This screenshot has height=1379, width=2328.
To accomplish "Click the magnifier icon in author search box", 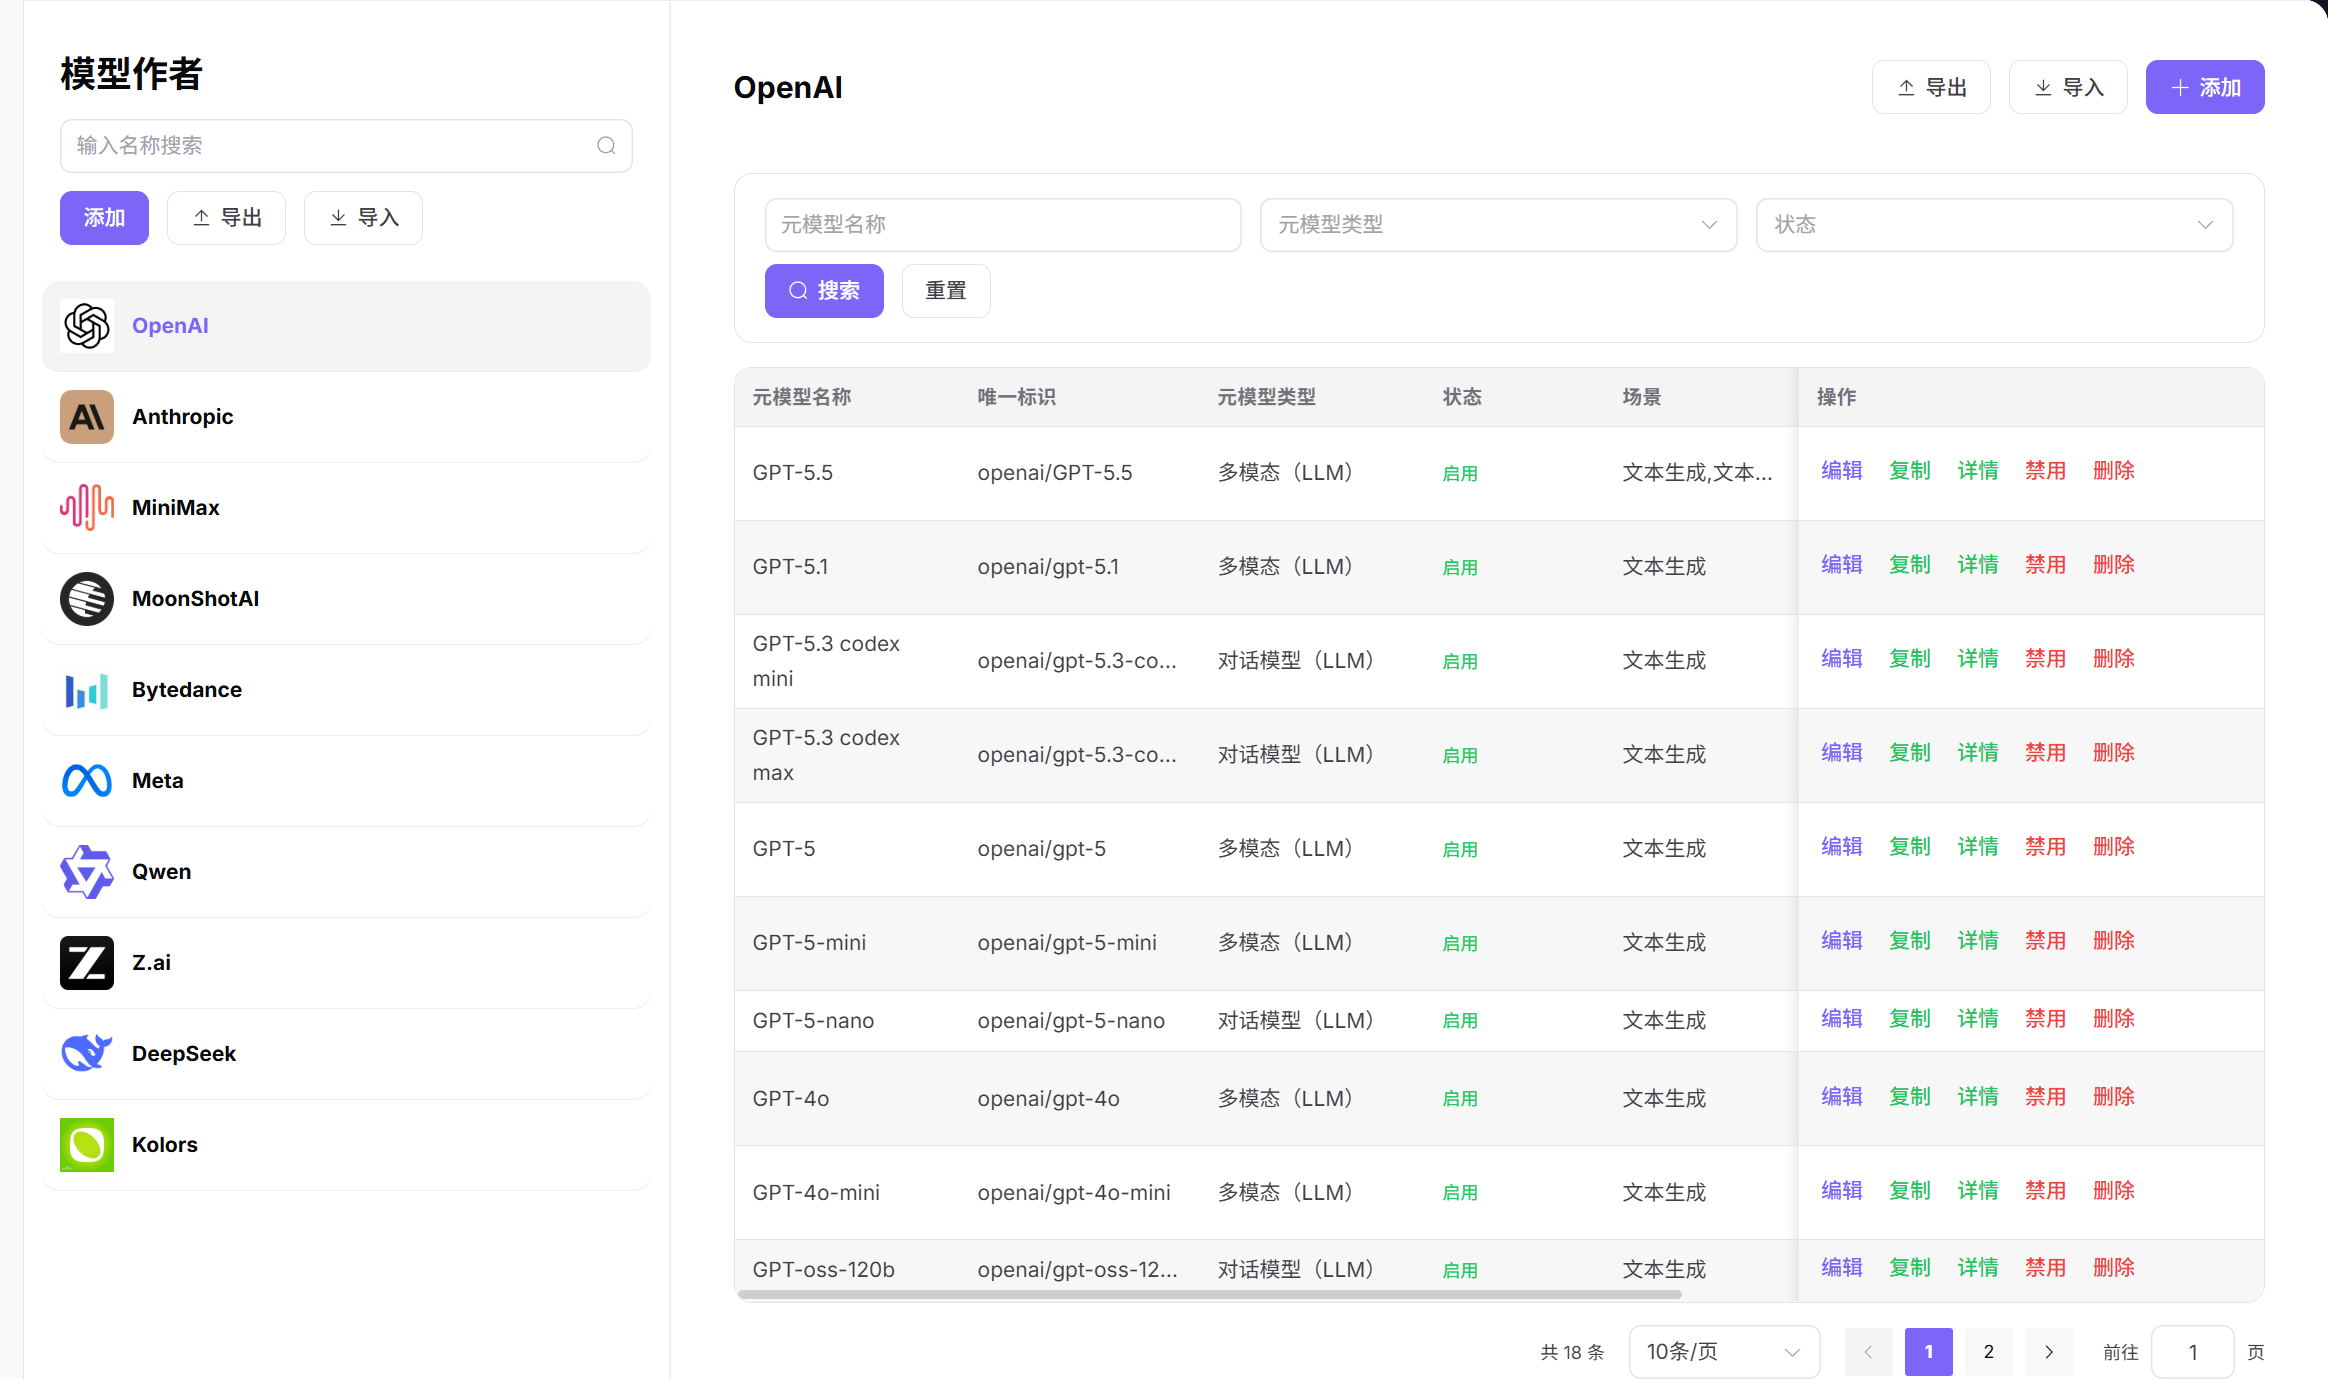I will click(606, 146).
